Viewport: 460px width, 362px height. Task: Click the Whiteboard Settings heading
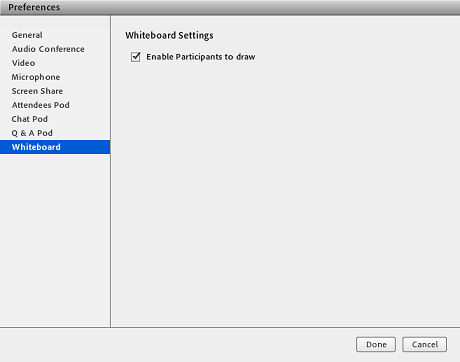click(x=169, y=35)
